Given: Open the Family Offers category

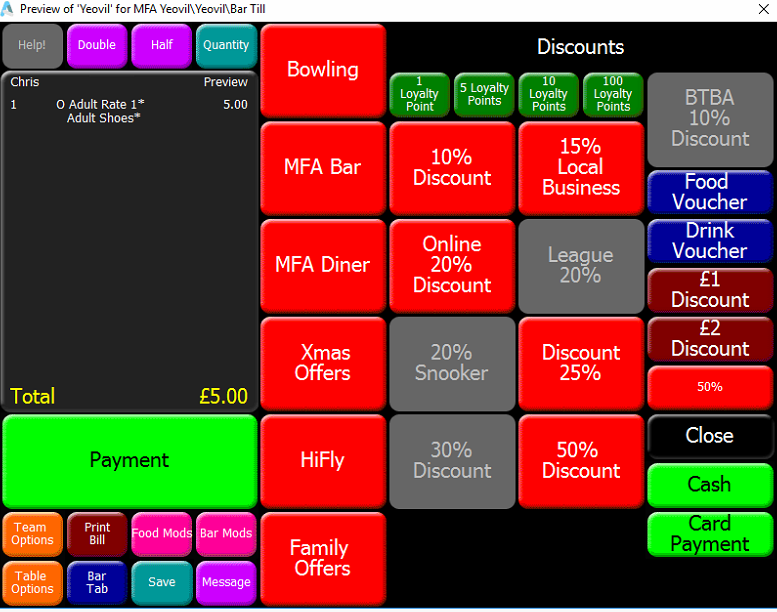Looking at the screenshot, I should click(323, 558).
